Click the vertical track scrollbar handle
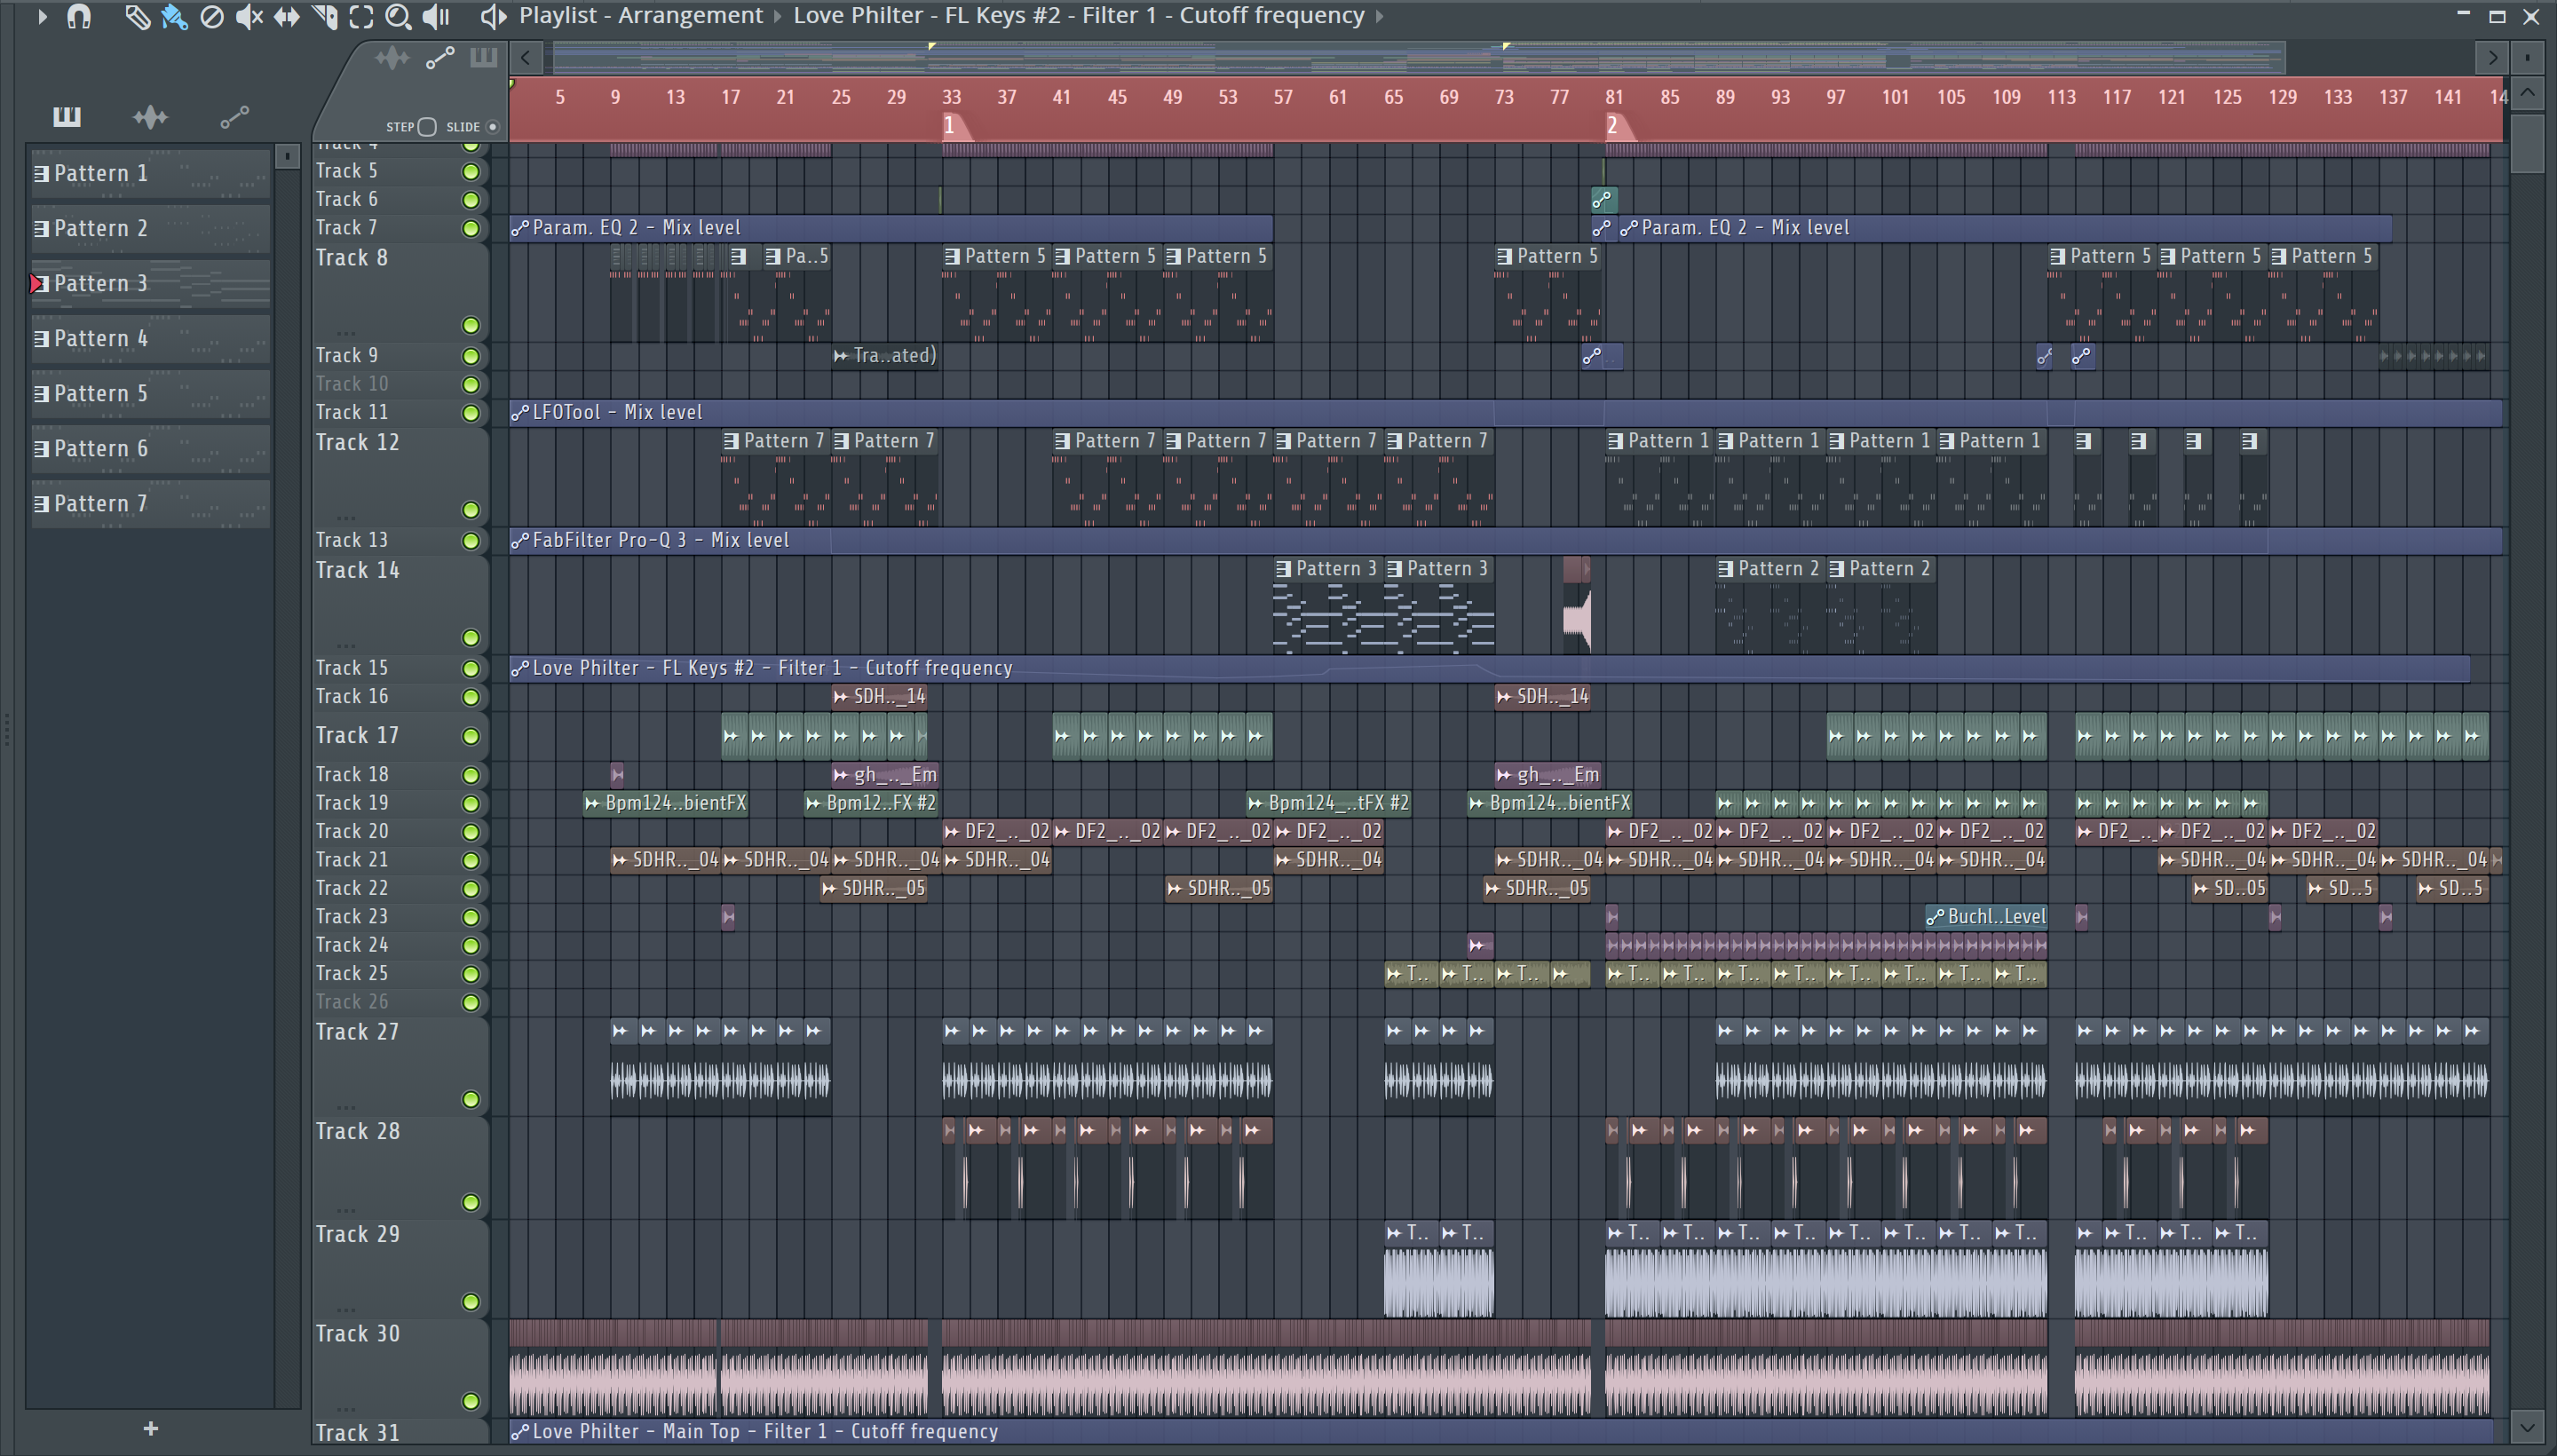The height and width of the screenshot is (1456, 2557). [2528, 143]
